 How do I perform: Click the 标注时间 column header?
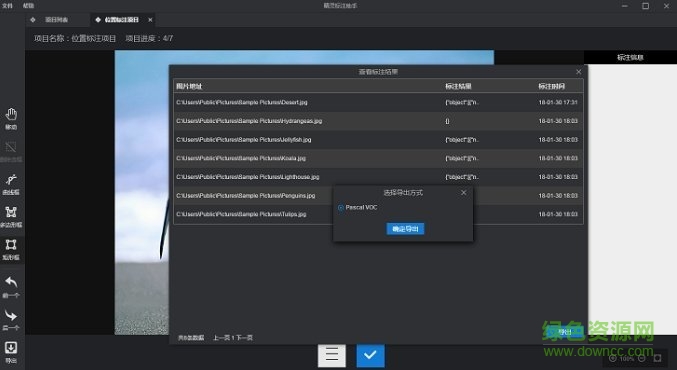coord(551,86)
